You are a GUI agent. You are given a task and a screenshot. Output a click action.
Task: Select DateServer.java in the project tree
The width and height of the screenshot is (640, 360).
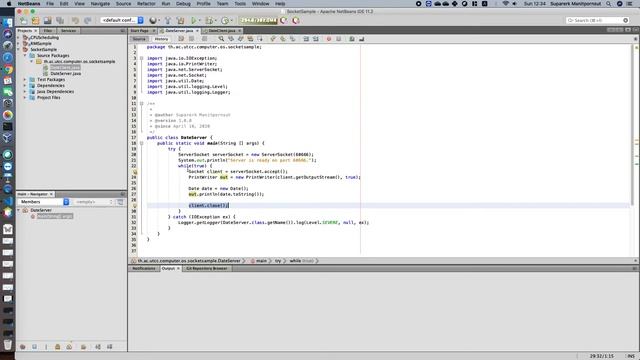65,73
